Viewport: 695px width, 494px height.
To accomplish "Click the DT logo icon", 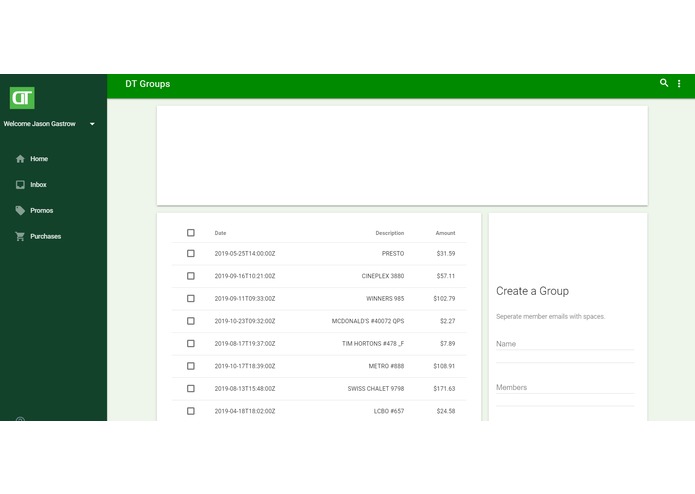I will [x=22, y=97].
